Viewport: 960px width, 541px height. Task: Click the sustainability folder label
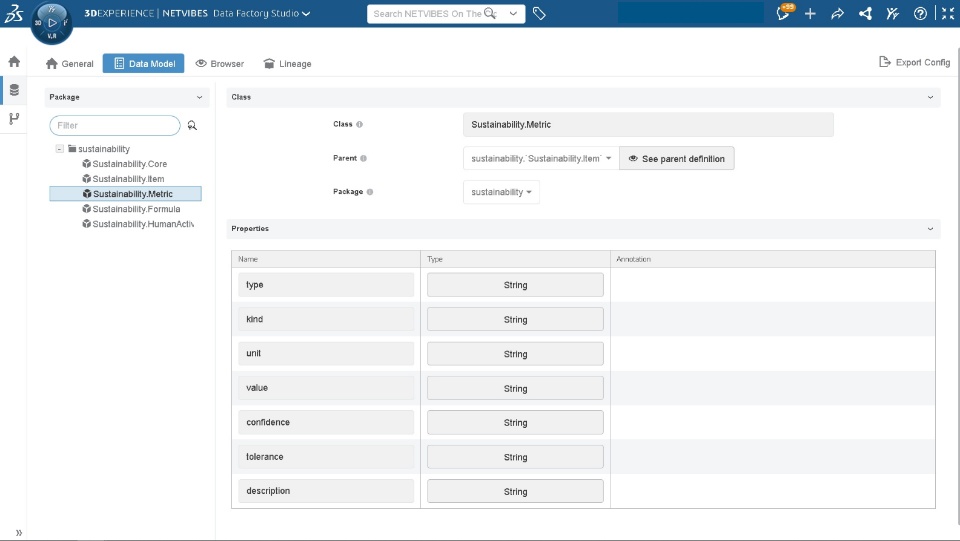(x=104, y=149)
